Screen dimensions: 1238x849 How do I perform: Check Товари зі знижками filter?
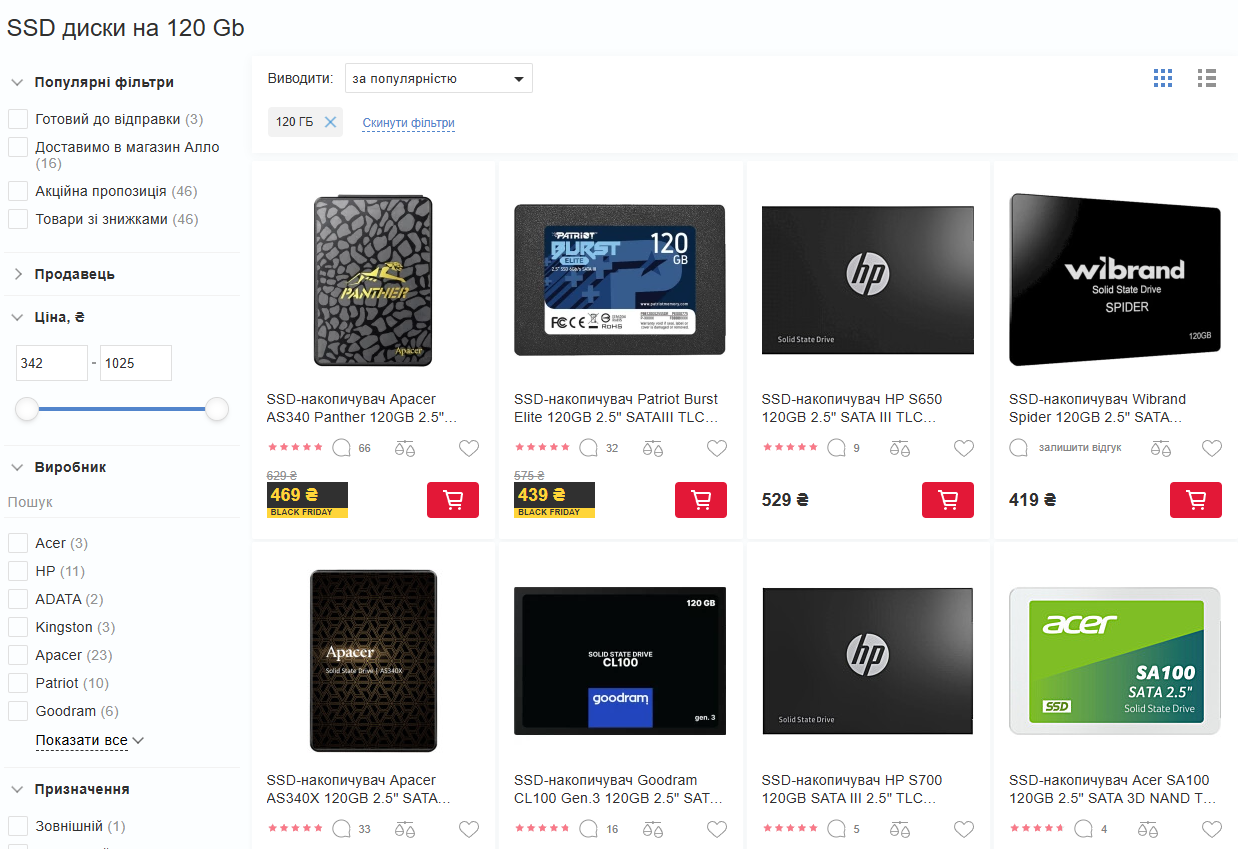coord(18,219)
